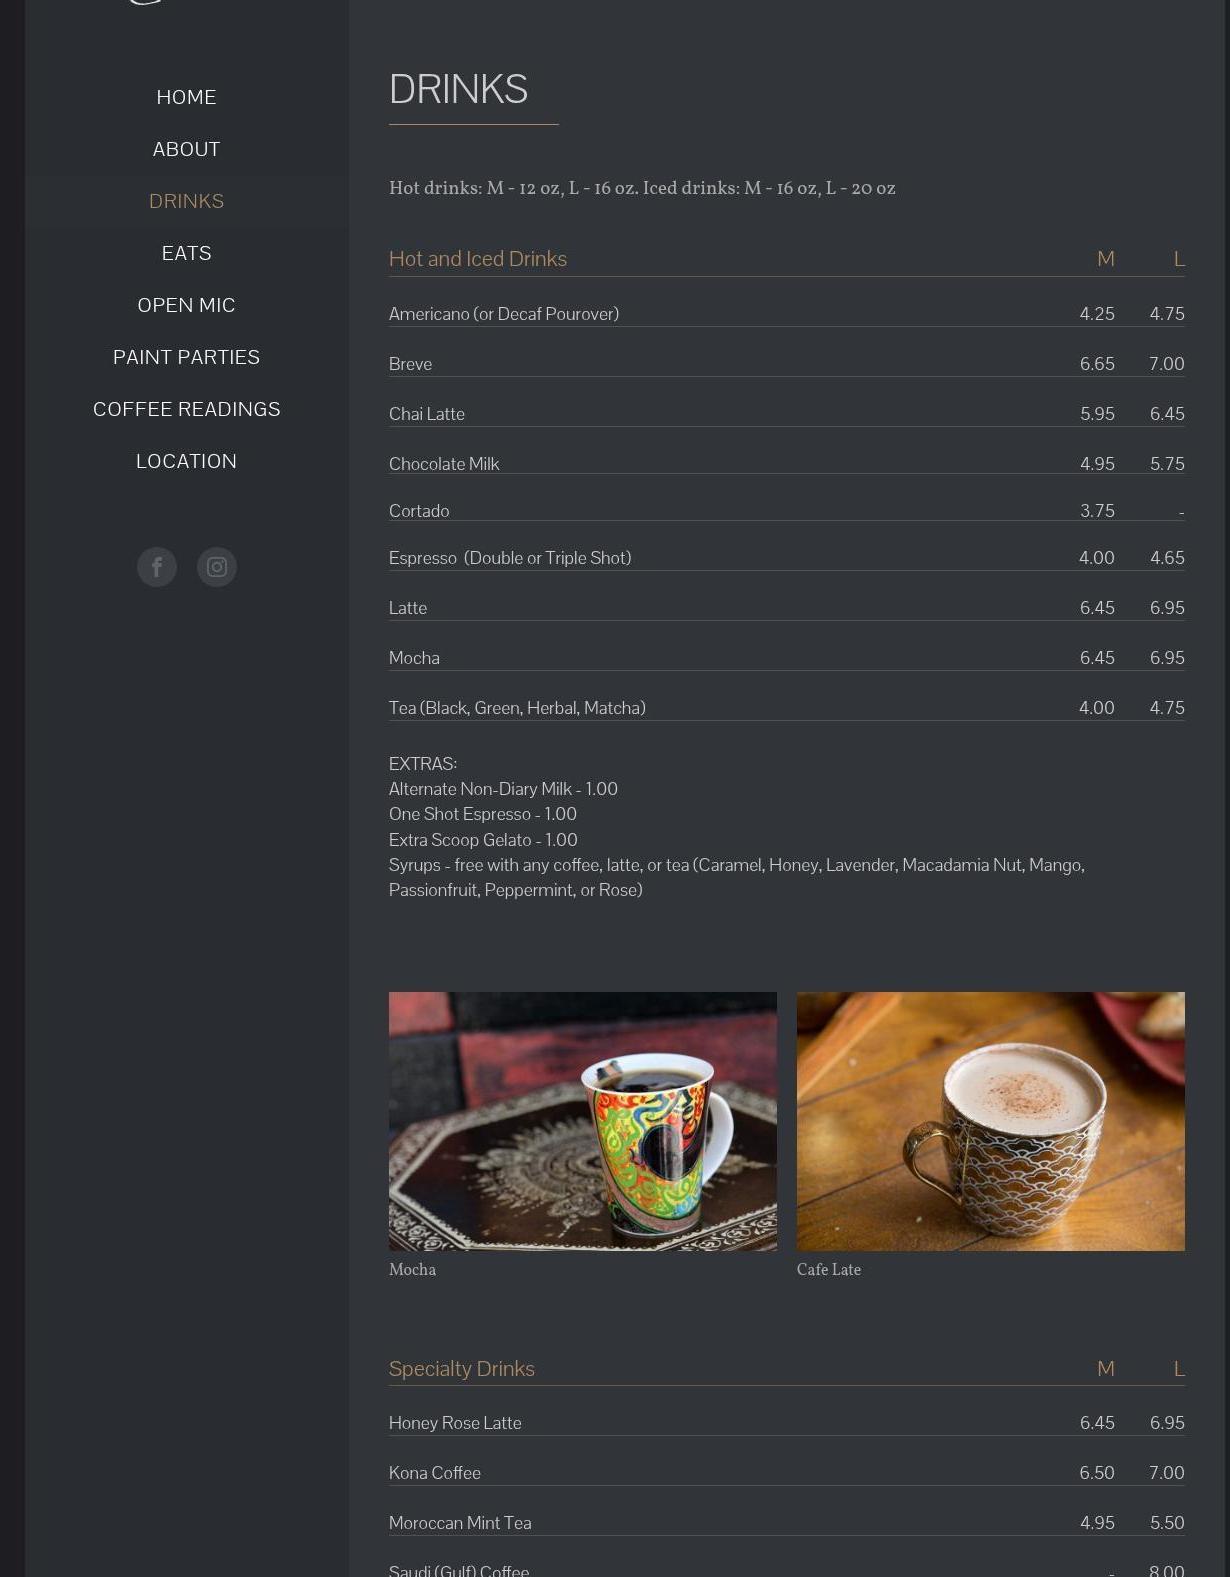1230x1577 pixels.
Task: Open the Instagram social icon
Action: (217, 567)
